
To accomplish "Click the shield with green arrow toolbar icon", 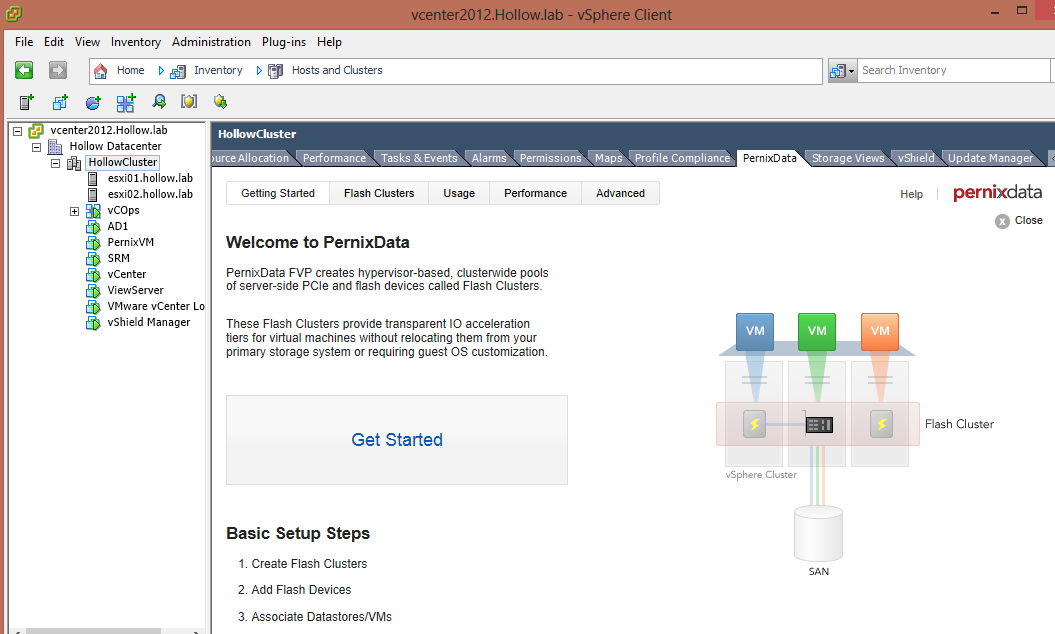I will tap(220, 102).
